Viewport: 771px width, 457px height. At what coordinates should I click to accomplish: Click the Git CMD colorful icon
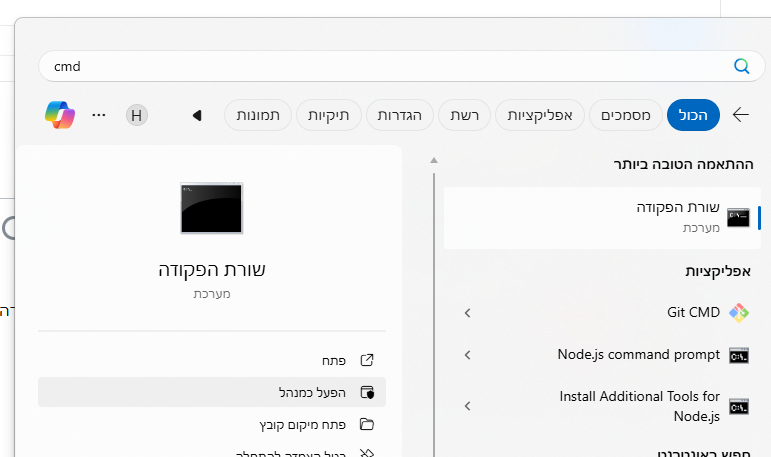739,312
